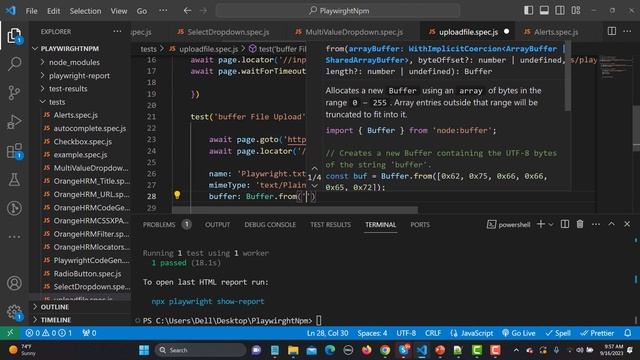Image resolution: width=640 pixels, height=360 pixels.
Task: Open Checkbox.spec.js in the file tree
Action: coord(82,142)
